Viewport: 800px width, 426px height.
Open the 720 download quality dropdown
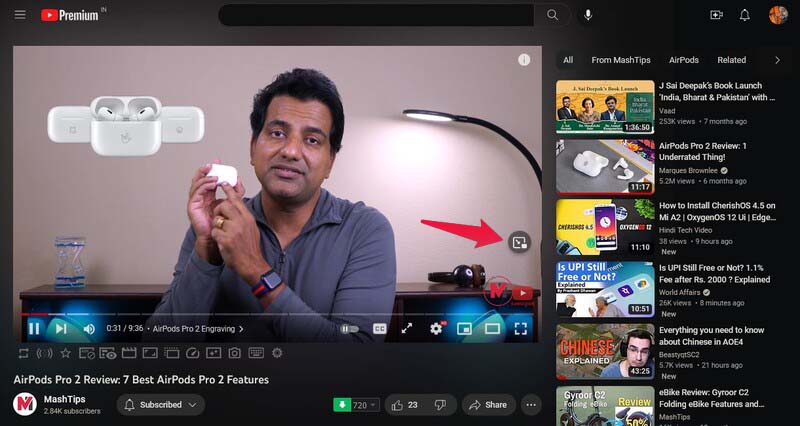365,405
